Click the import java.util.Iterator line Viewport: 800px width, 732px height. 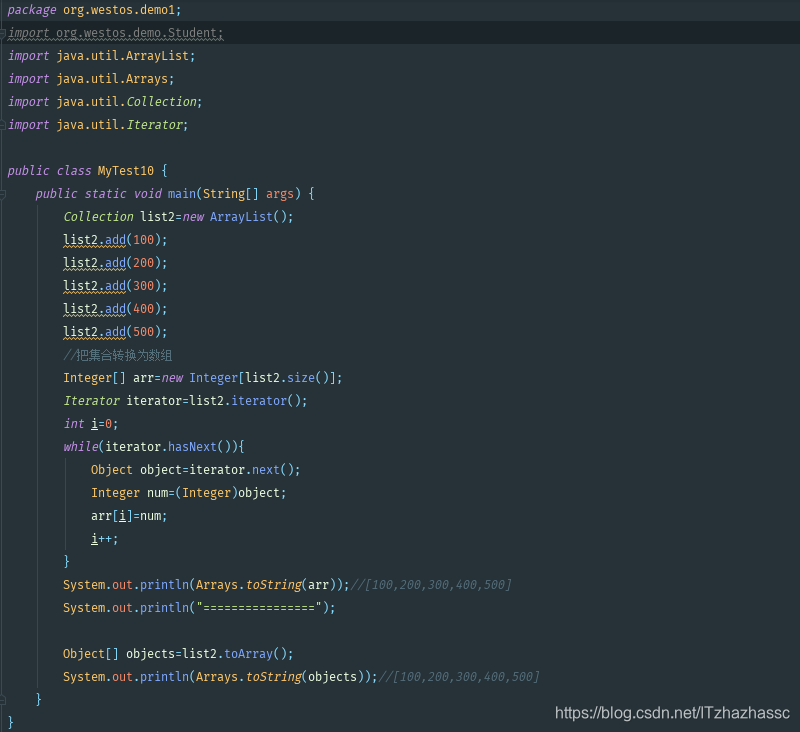tap(98, 125)
